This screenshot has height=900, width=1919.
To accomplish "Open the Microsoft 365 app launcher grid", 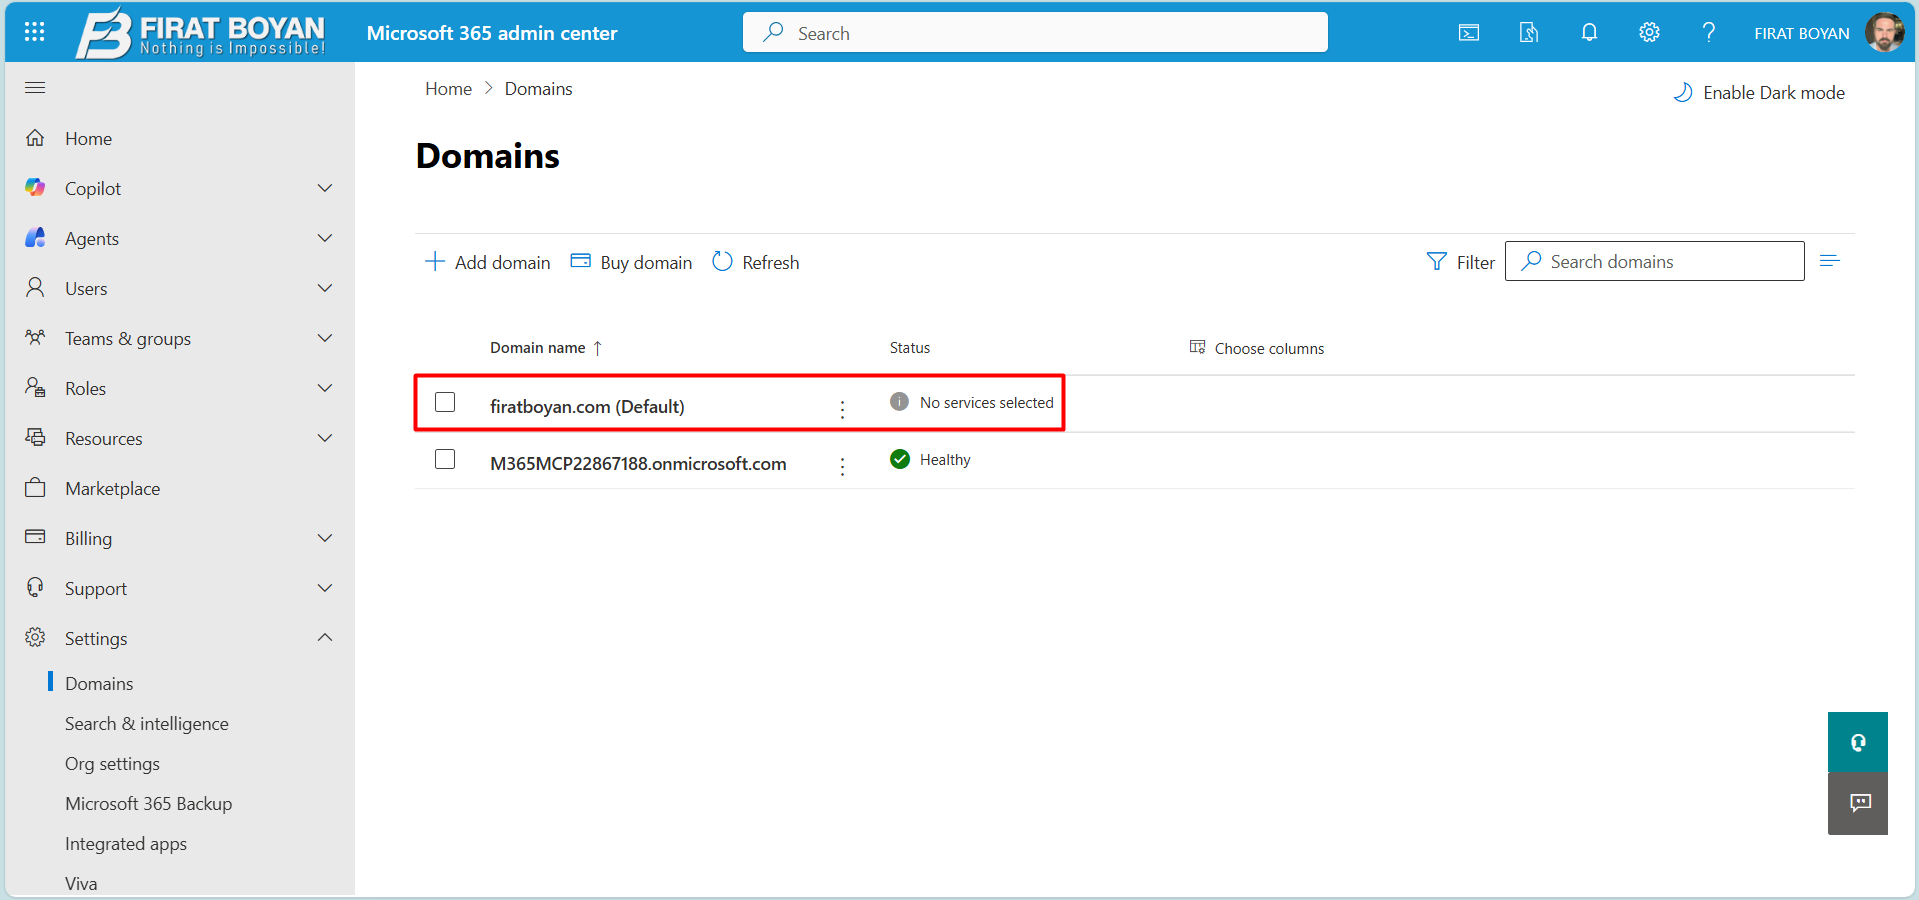I will click(34, 32).
